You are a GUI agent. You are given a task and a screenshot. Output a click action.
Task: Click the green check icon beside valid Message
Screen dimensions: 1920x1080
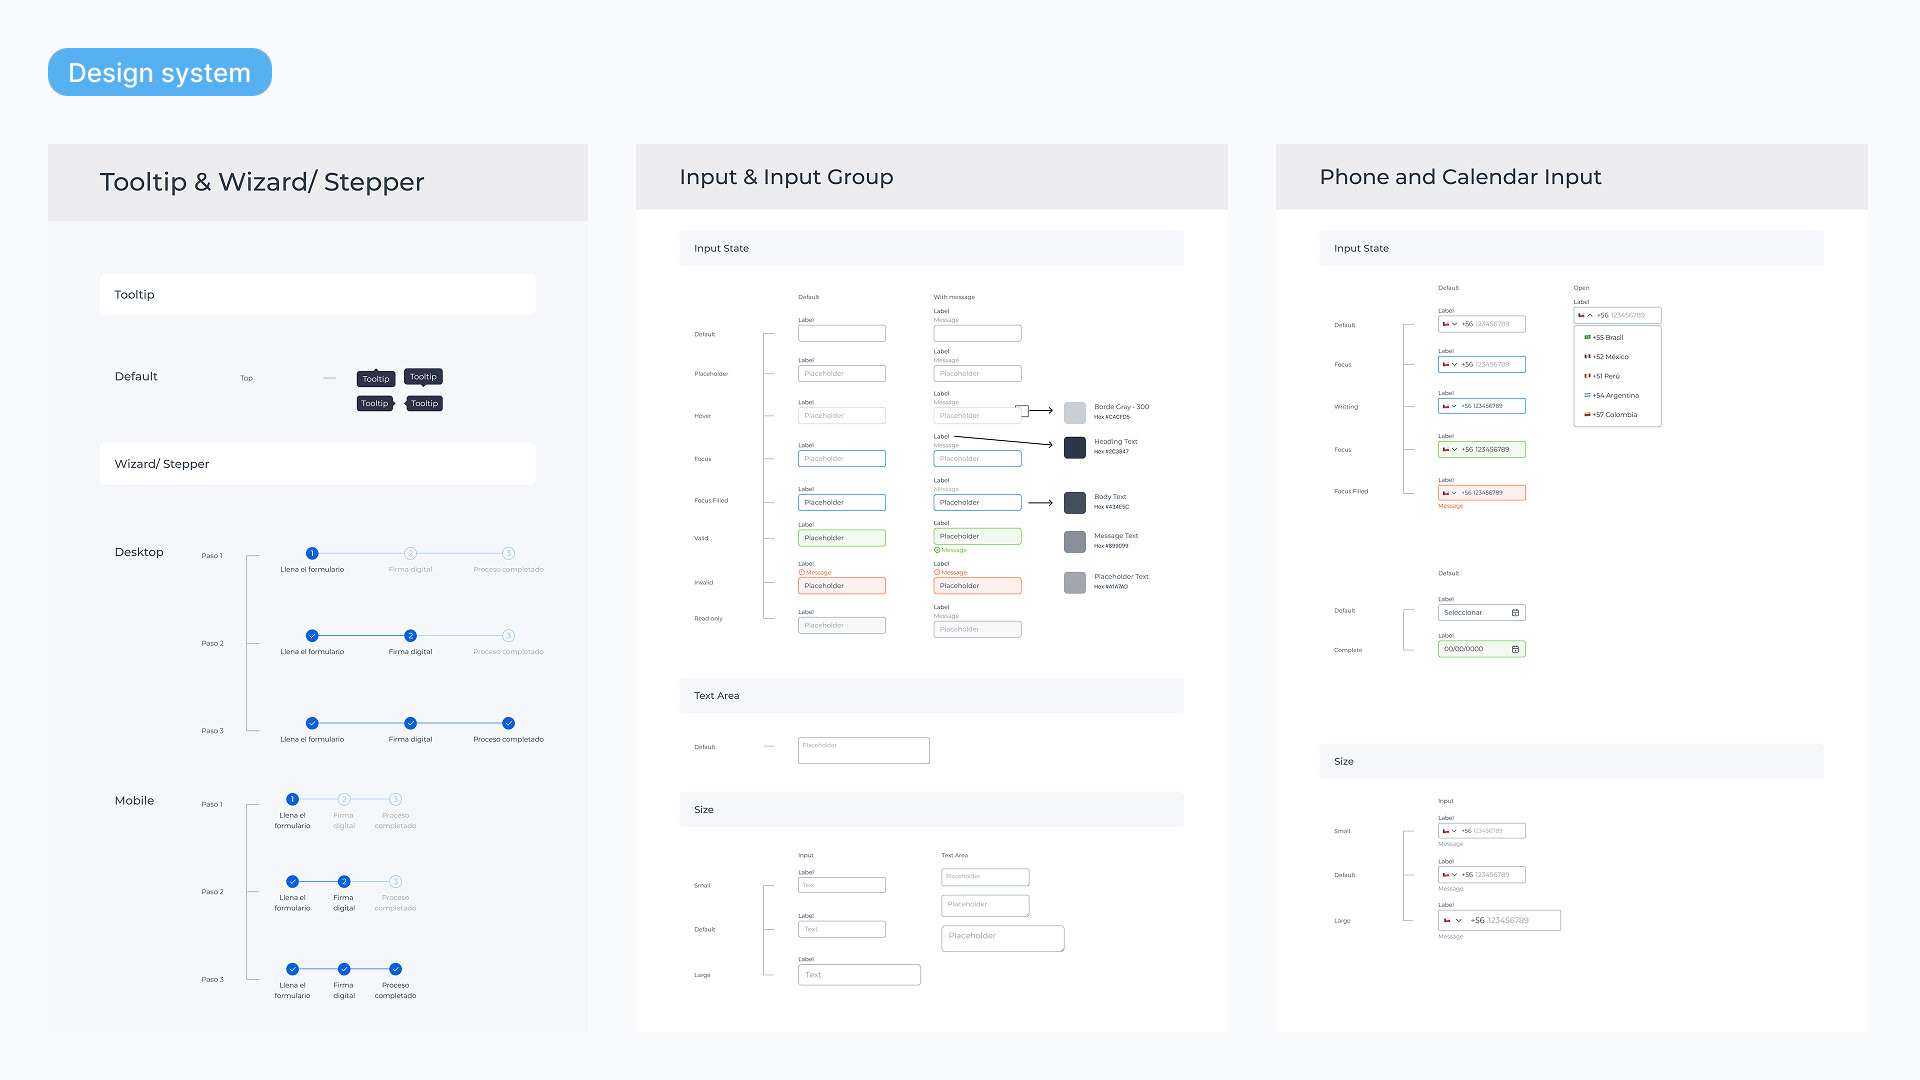point(937,550)
